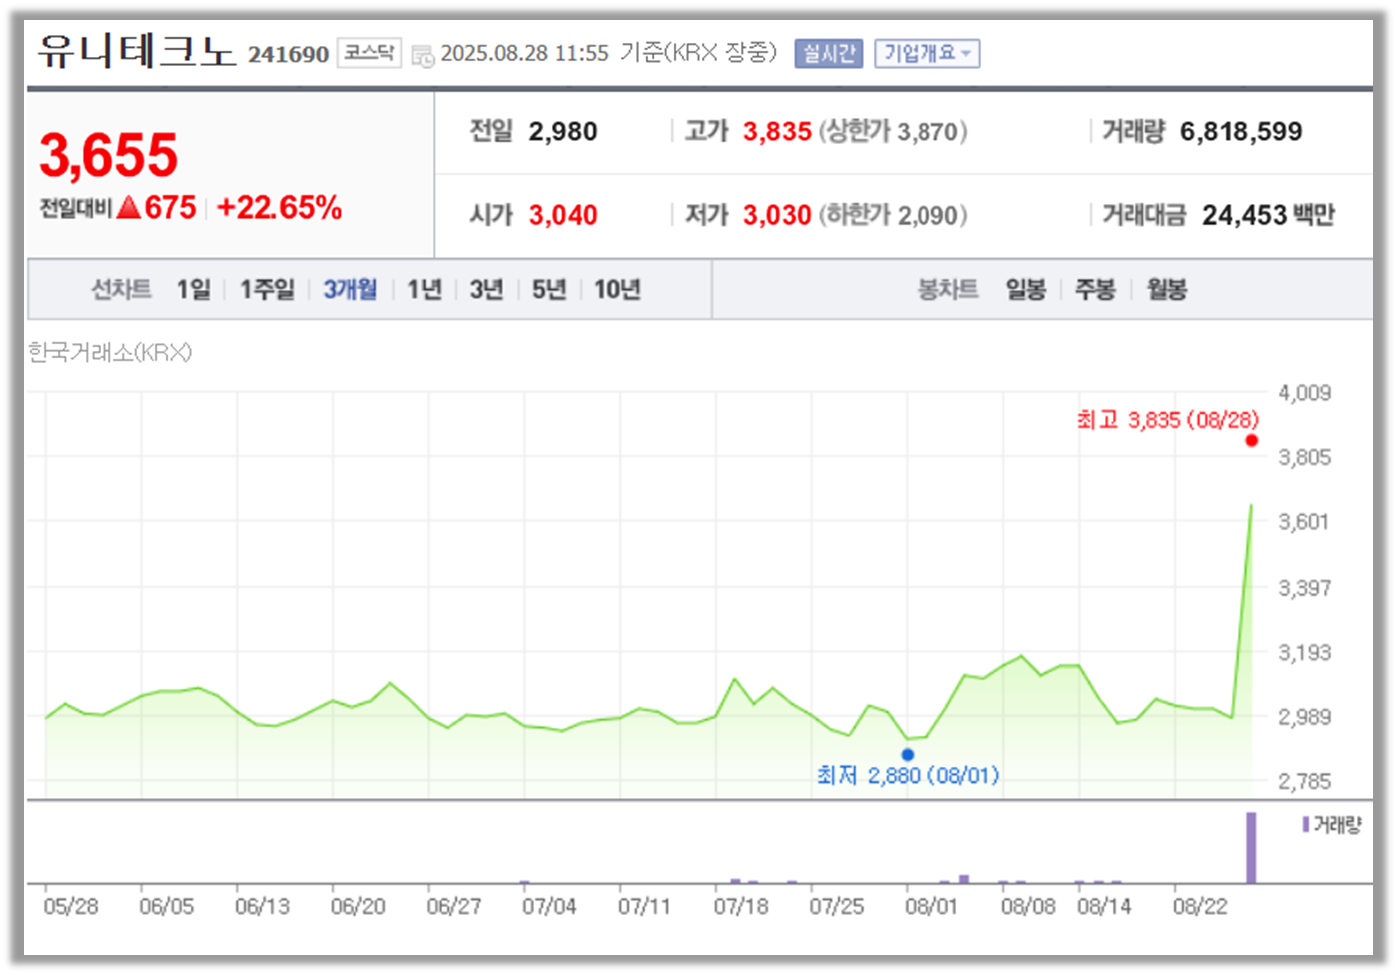Click the red up-arrow change indicator
The height and width of the screenshot is (975, 1397).
pos(129,208)
